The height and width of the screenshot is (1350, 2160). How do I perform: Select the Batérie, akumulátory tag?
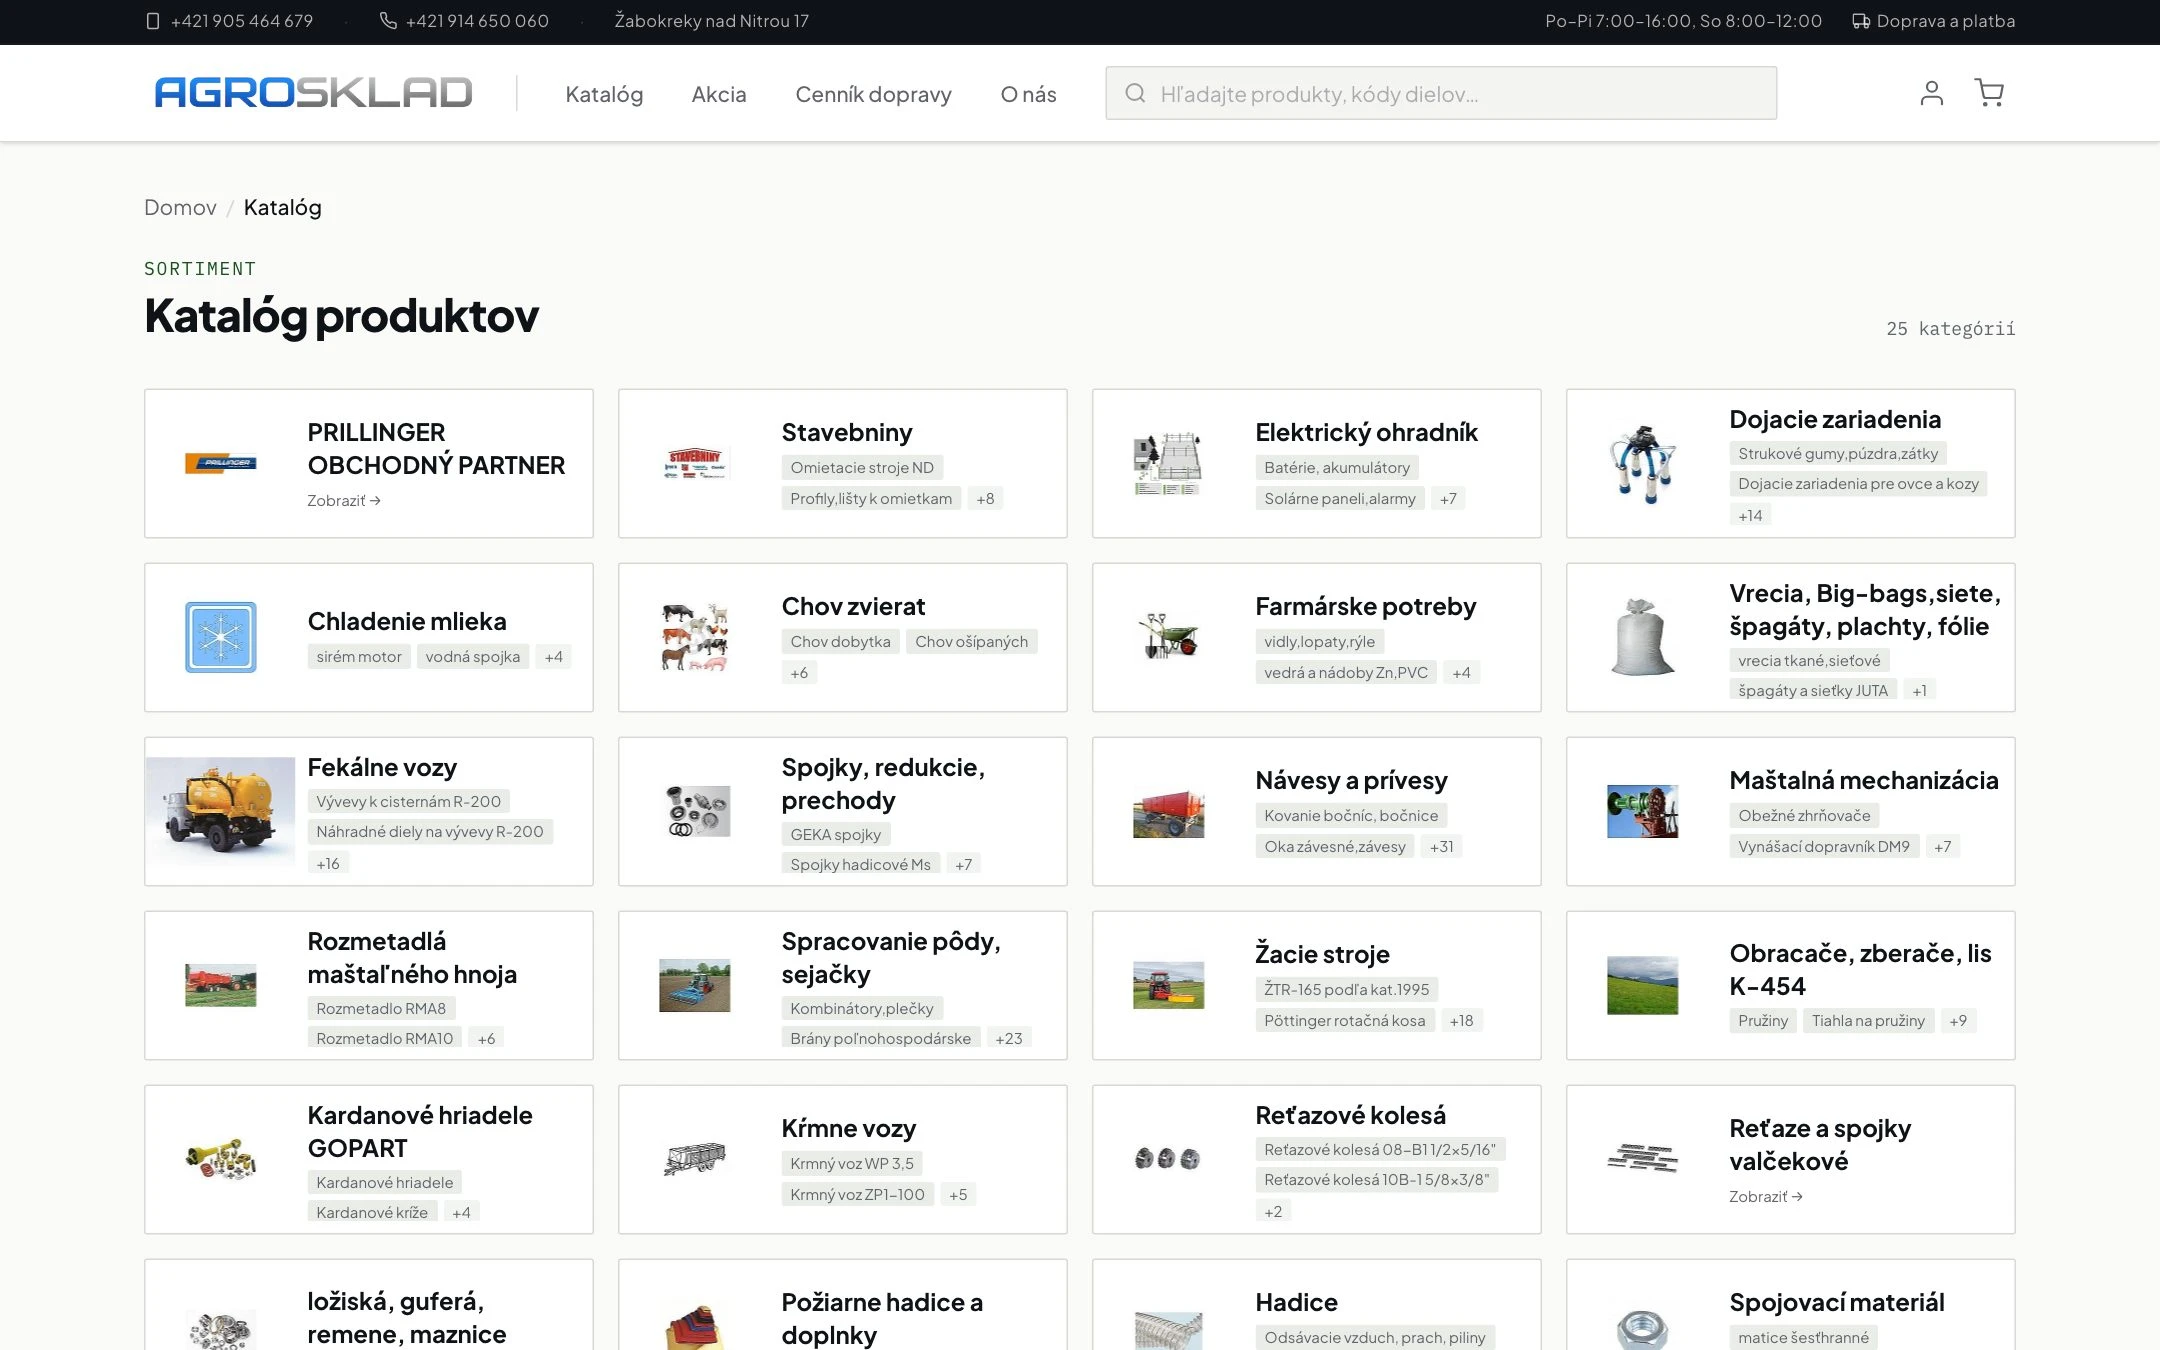(x=1337, y=467)
